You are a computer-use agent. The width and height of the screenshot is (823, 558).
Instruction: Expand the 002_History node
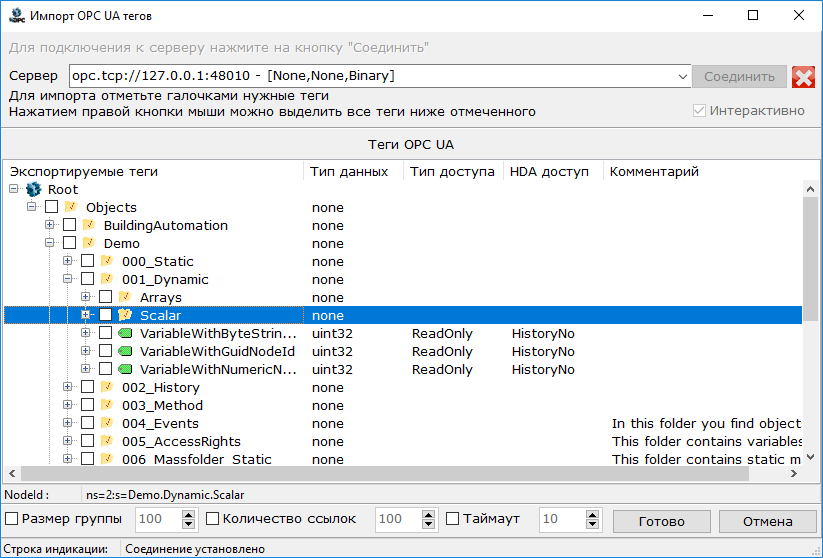pyautogui.click(x=68, y=386)
